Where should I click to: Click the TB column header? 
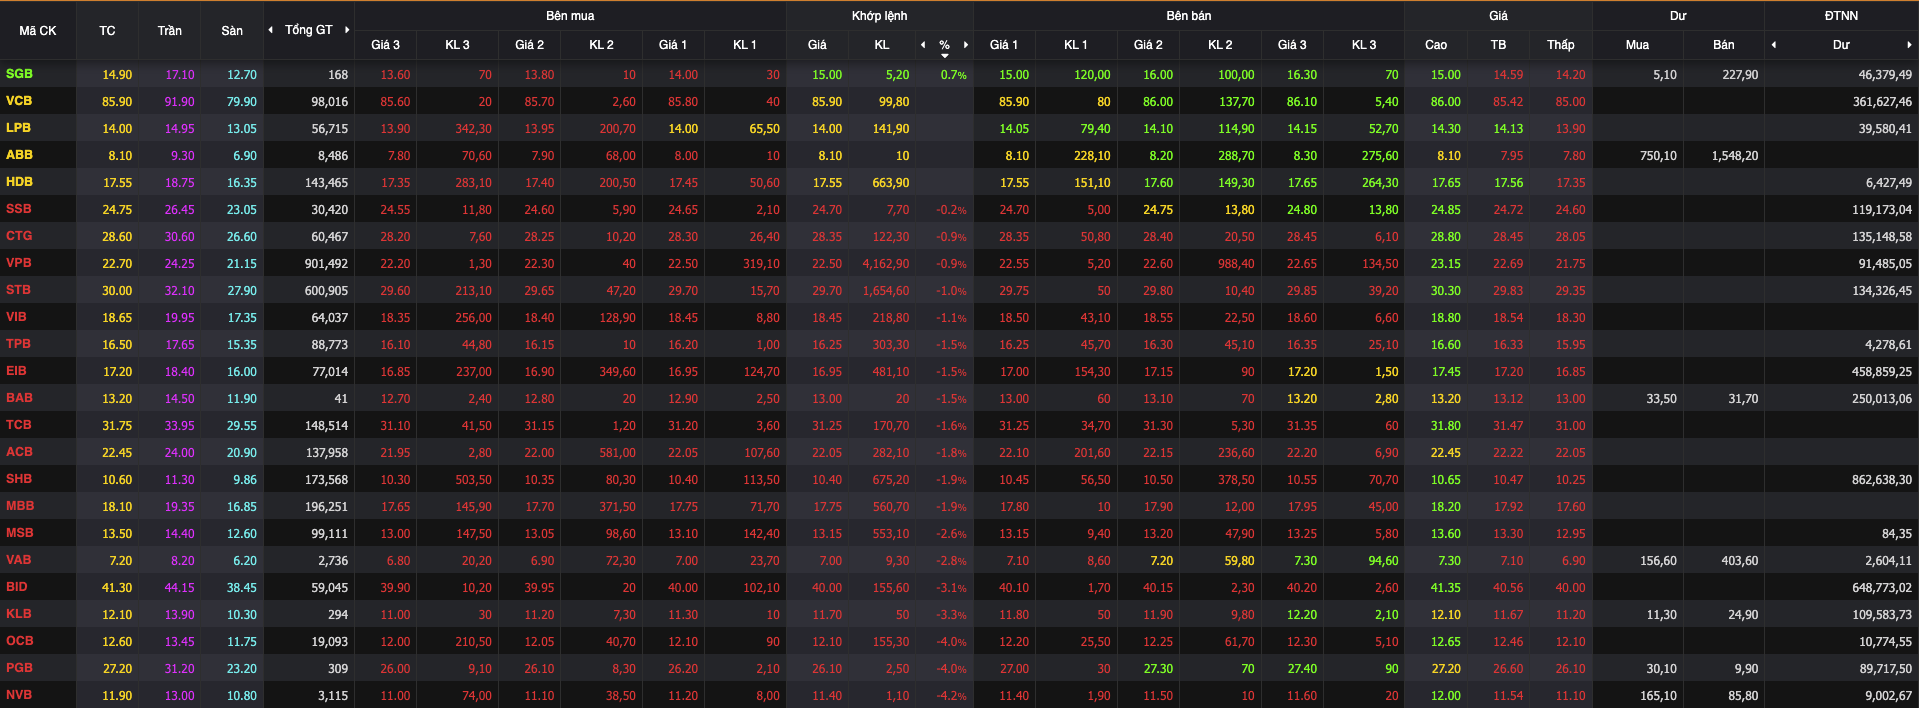tap(1498, 45)
